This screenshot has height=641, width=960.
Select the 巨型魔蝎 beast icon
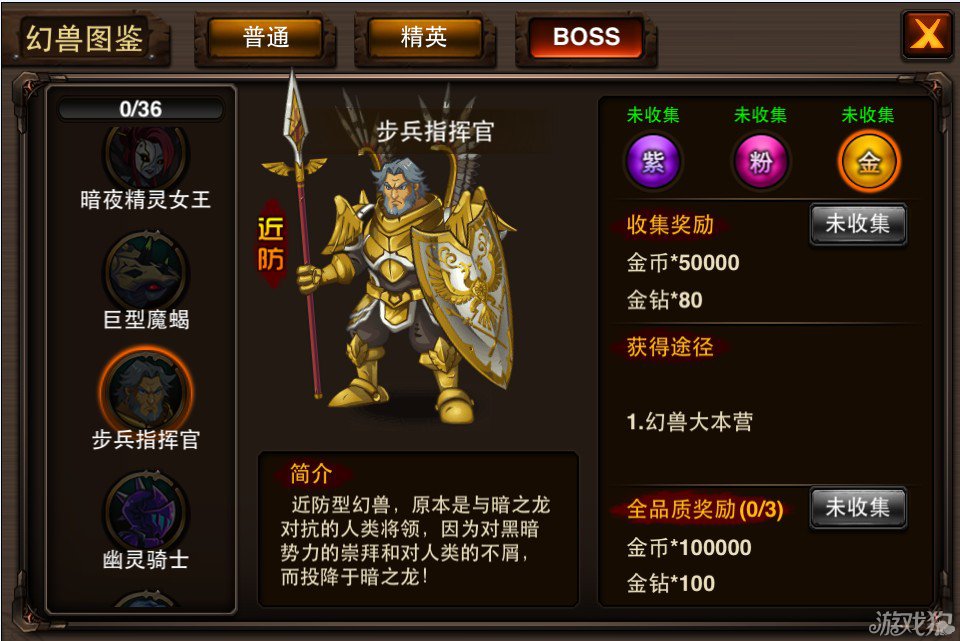[146, 271]
